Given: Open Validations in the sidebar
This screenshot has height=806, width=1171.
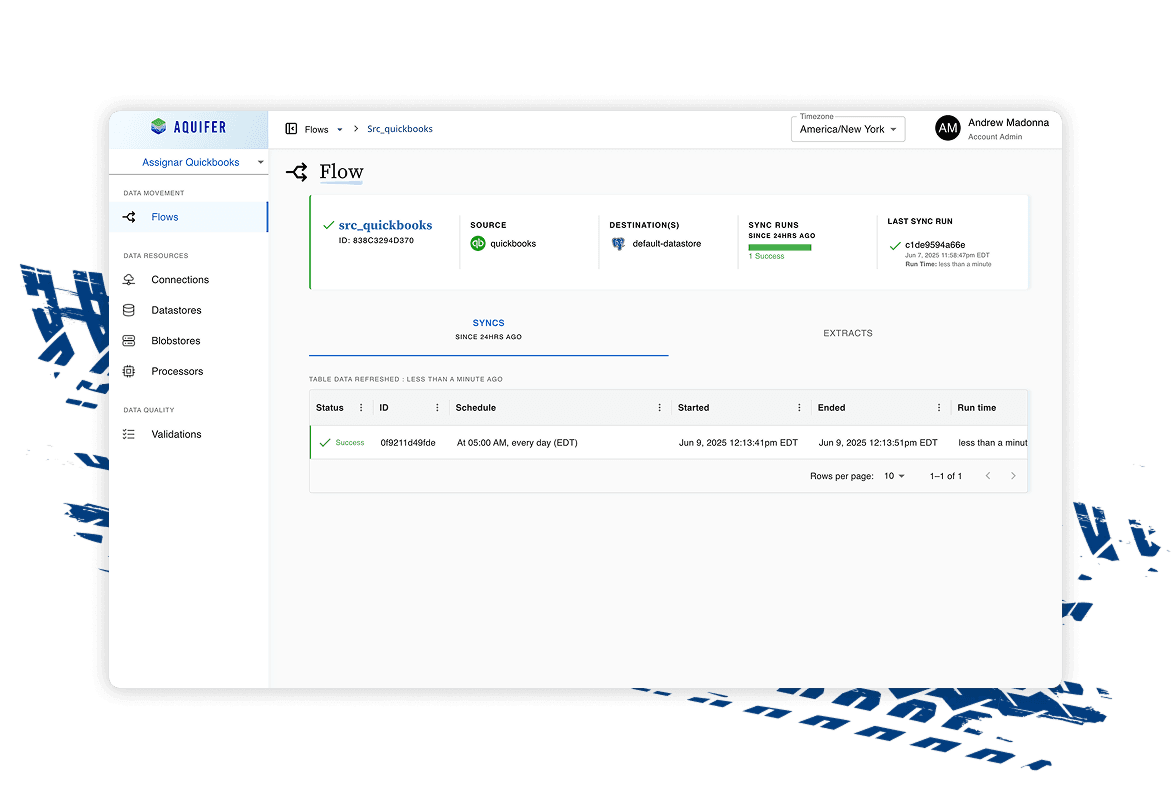Looking at the screenshot, I should [188, 434].
